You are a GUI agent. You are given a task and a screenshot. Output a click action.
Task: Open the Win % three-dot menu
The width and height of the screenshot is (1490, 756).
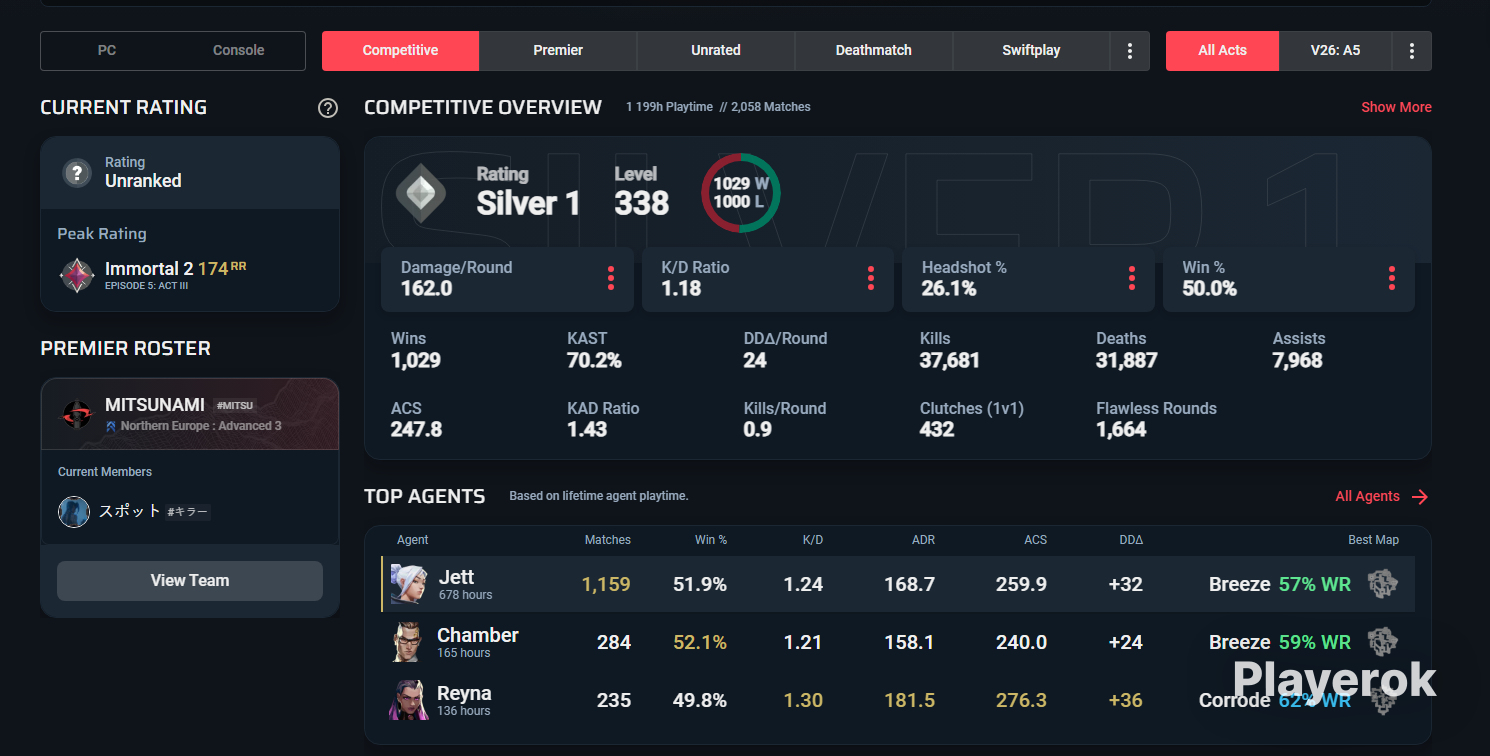pyautogui.click(x=1391, y=279)
